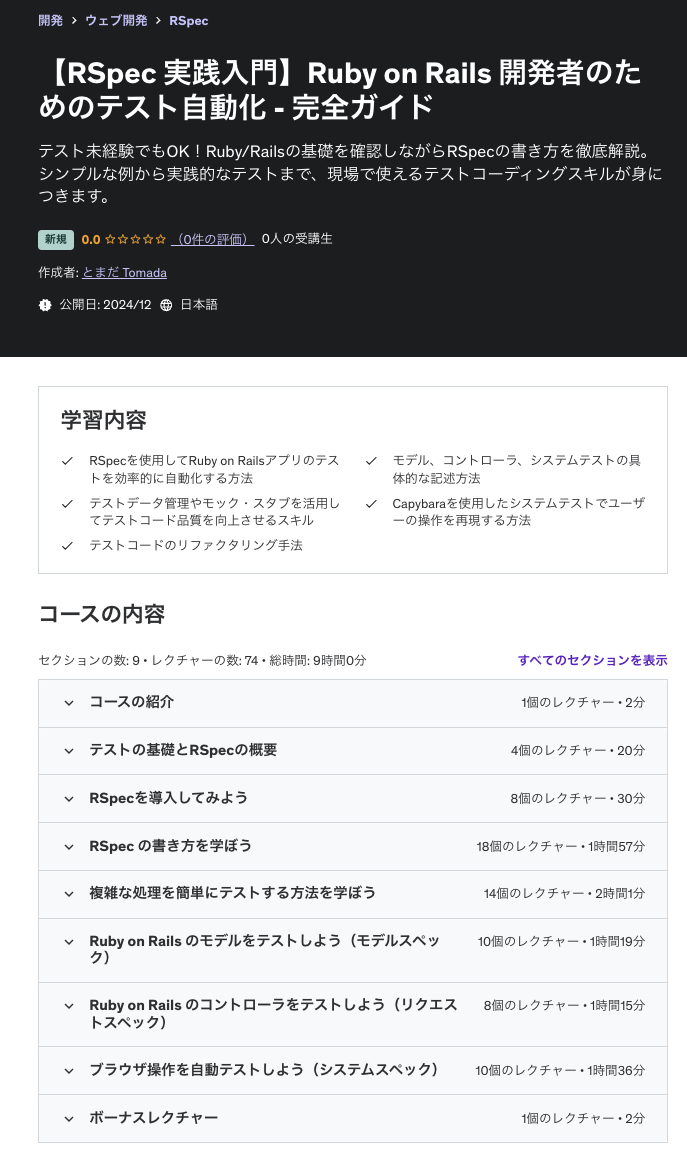Expand the テストの基礎とRSpecの概要 section
The height and width of the screenshot is (1155, 687).
pyautogui.click(x=68, y=751)
